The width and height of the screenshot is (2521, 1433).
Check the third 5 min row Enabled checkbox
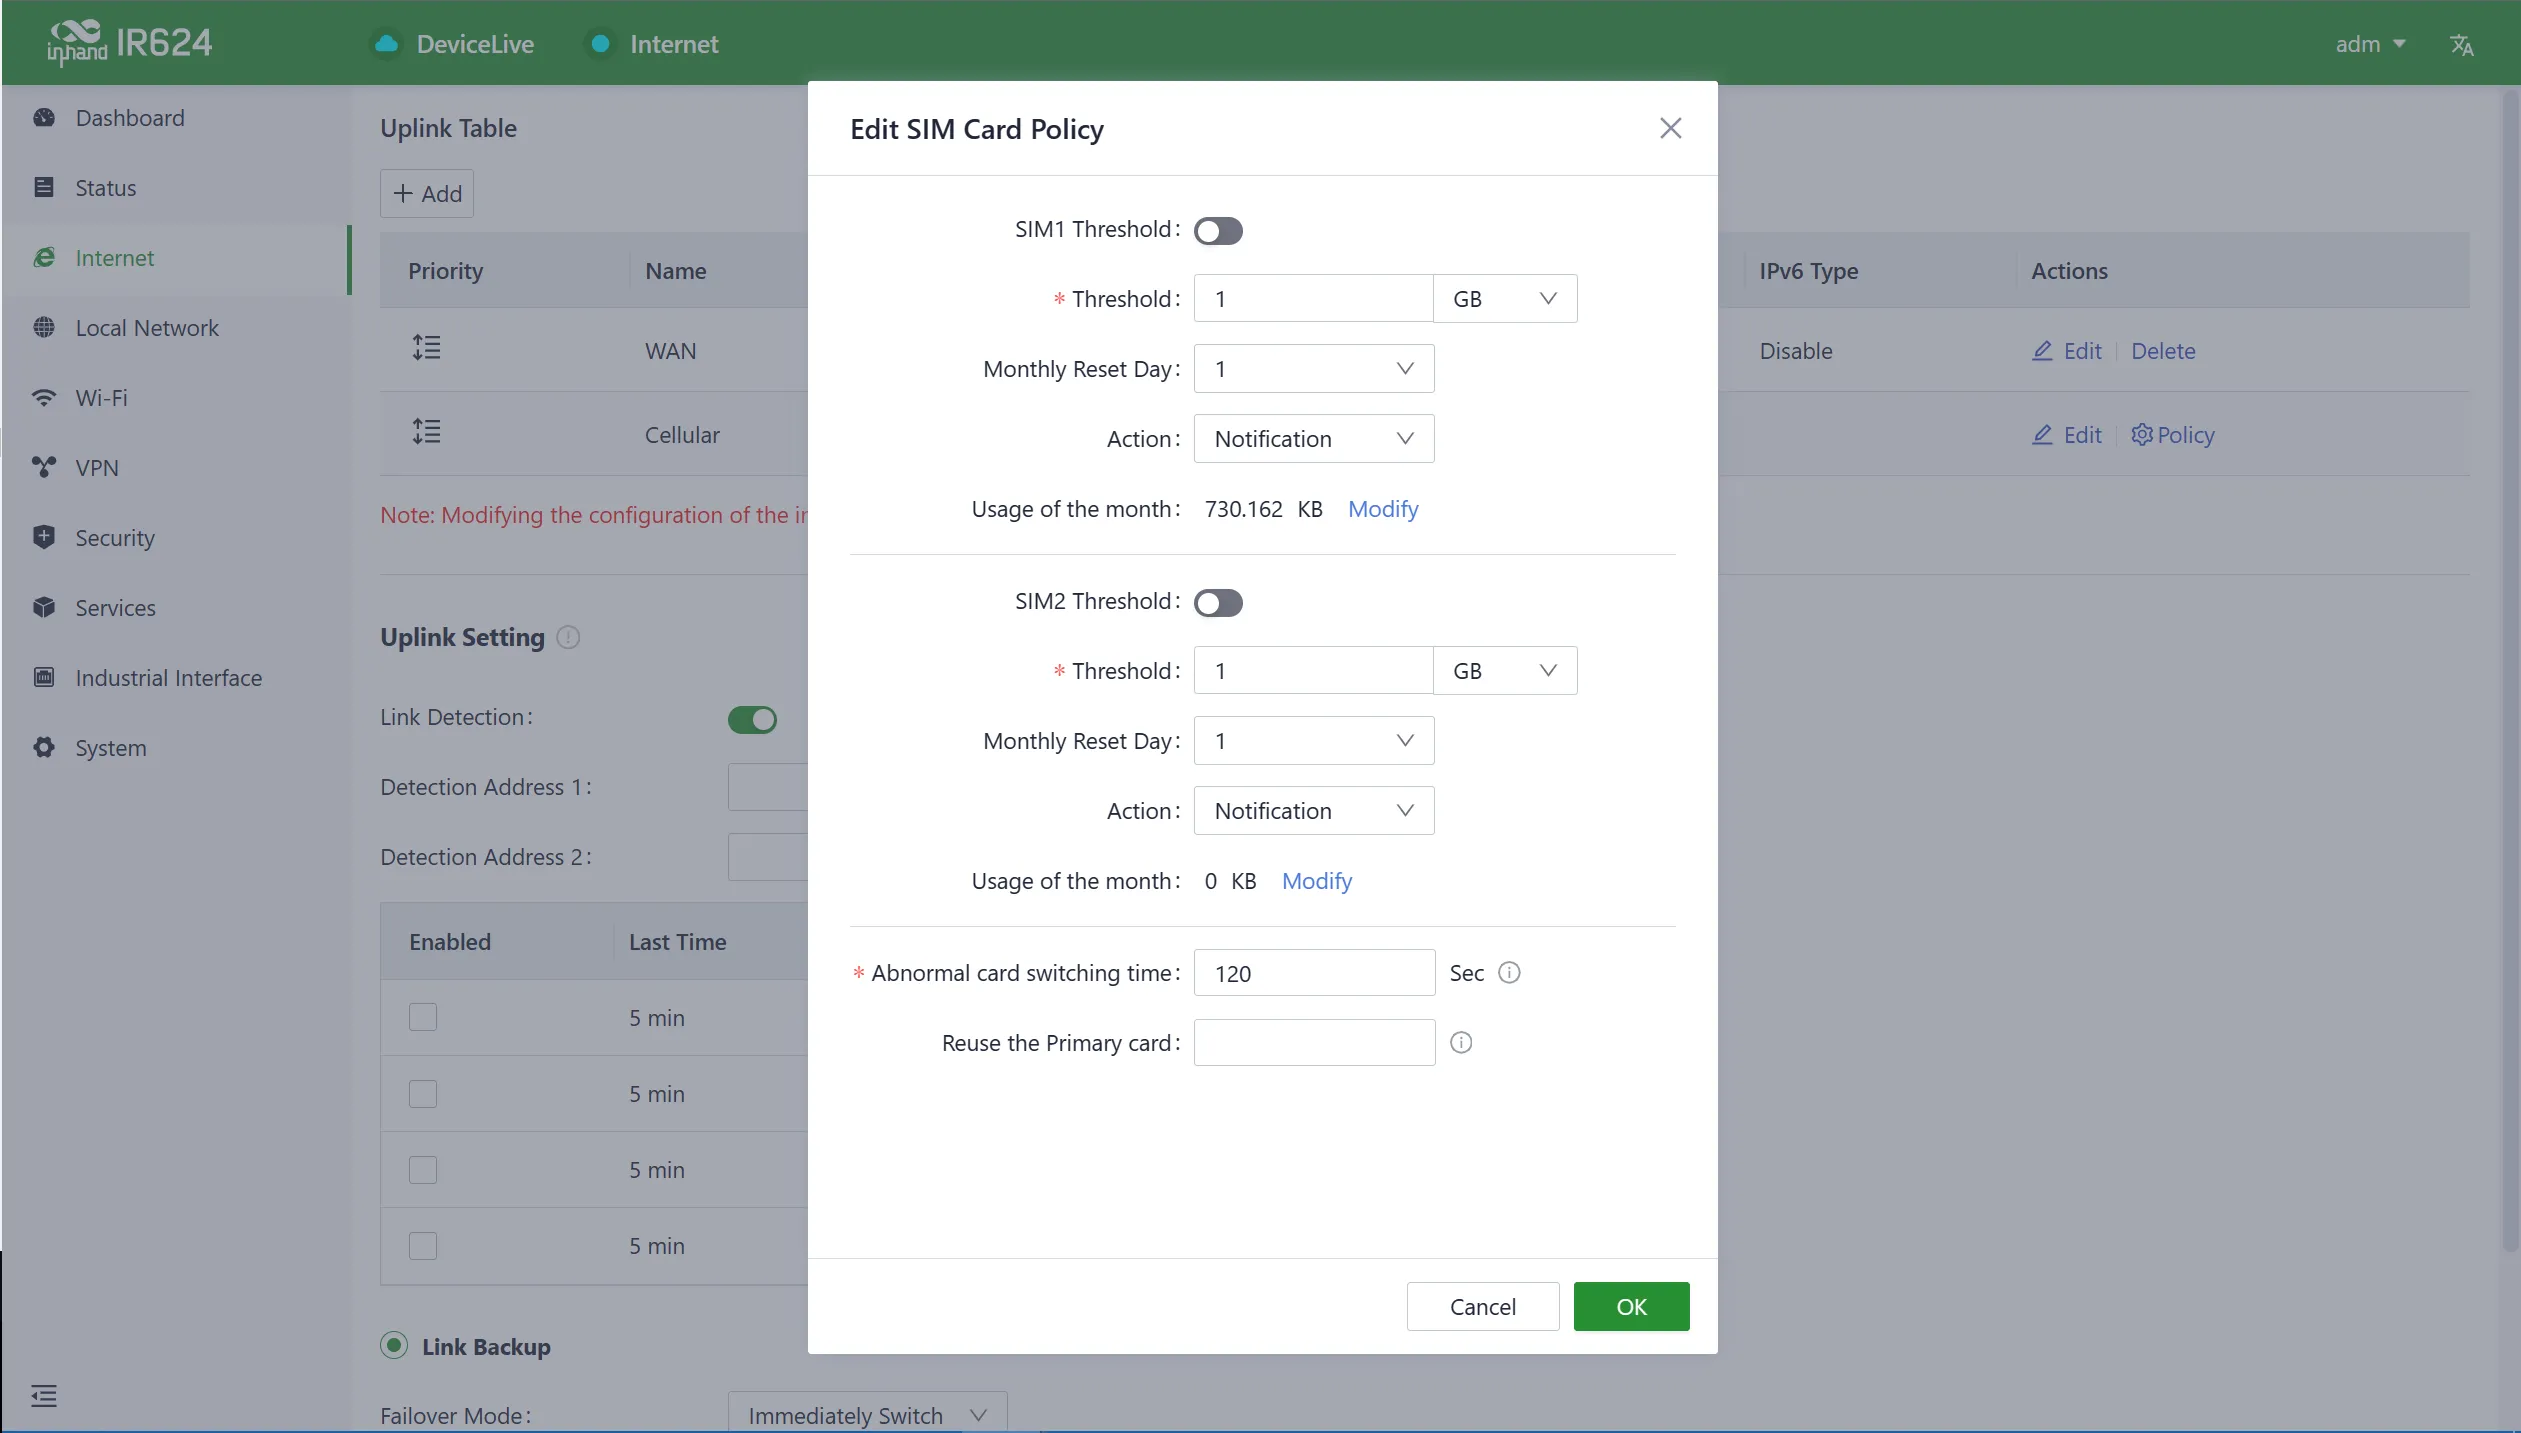coord(423,1170)
